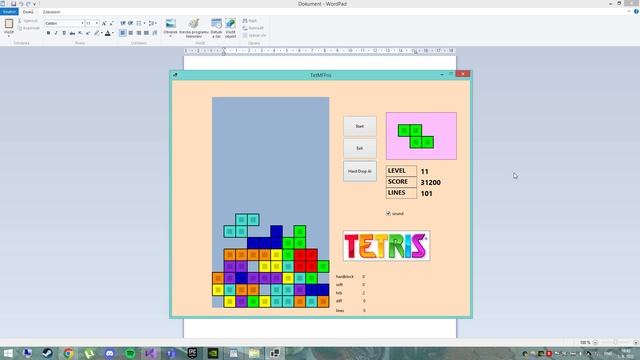Select align text left
Screen dimensions: 640x360
point(123,33)
